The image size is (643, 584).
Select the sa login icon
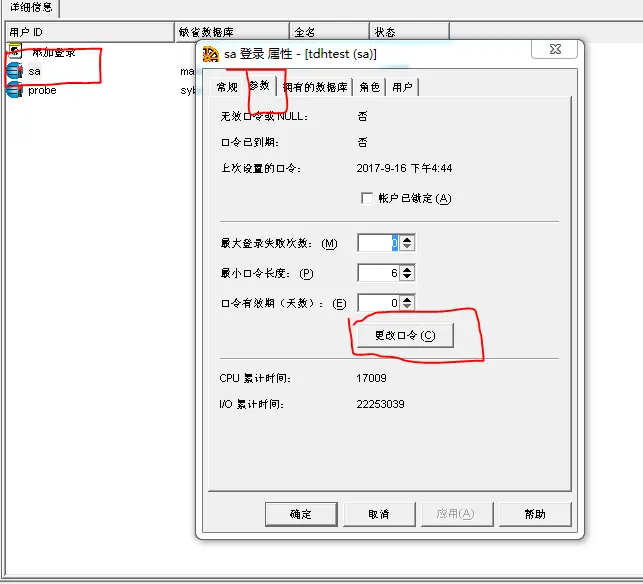point(14,71)
